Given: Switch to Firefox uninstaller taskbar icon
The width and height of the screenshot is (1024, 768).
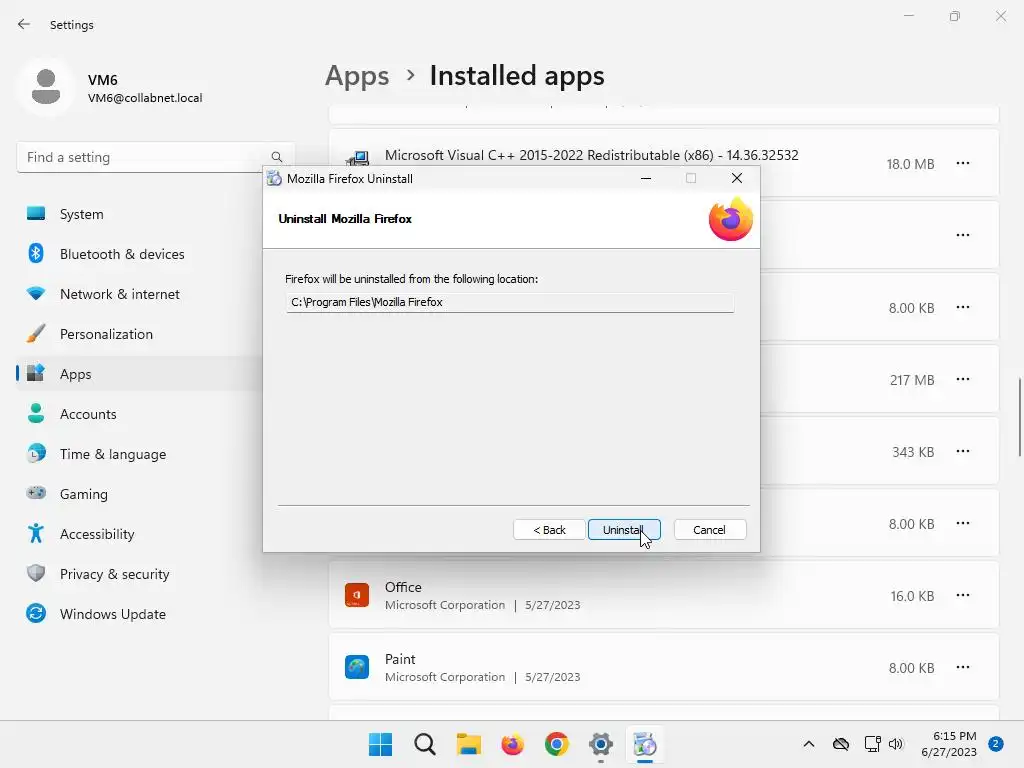Looking at the screenshot, I should click(645, 744).
